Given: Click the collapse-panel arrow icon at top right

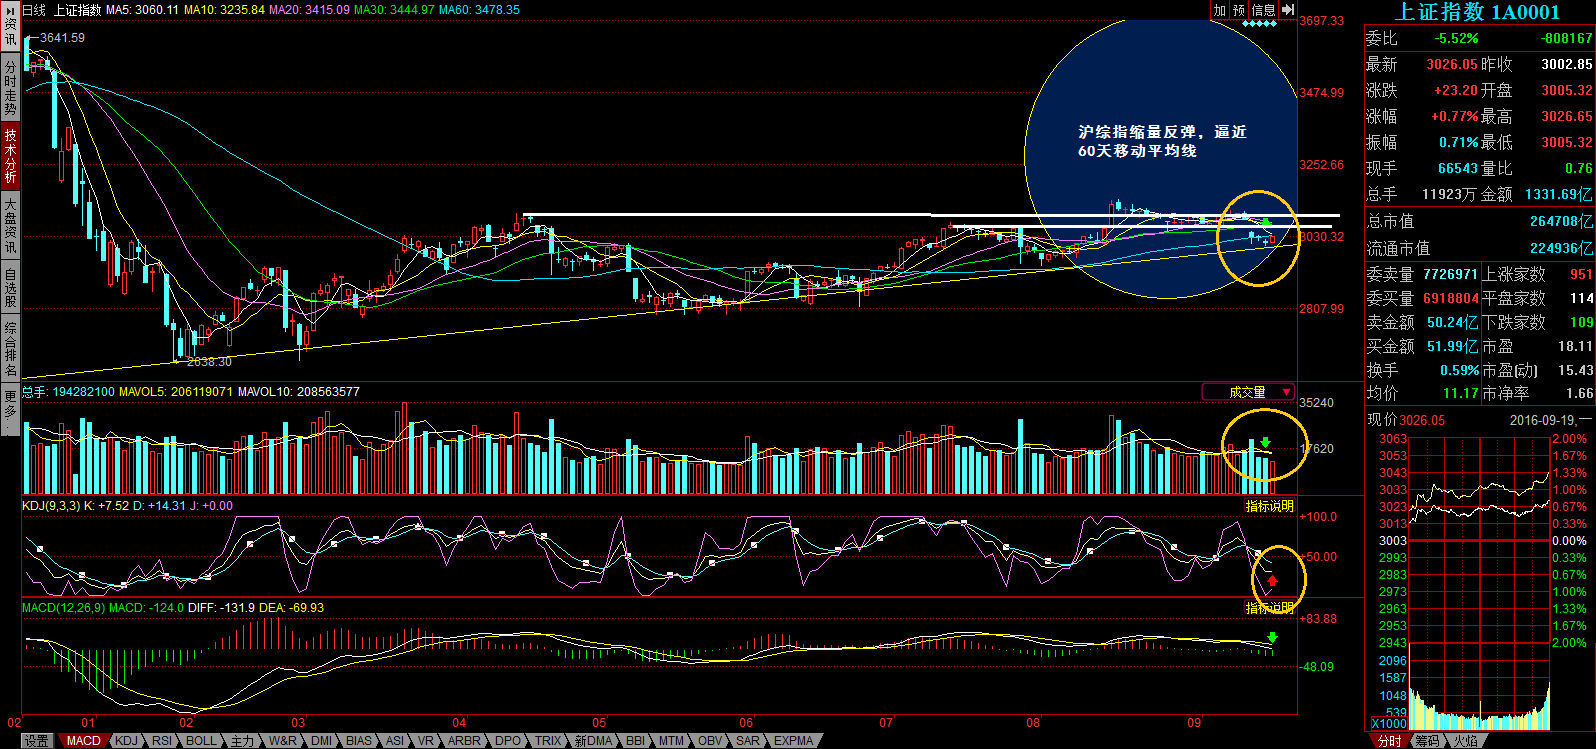Looking at the screenshot, I should [x=1288, y=10].
